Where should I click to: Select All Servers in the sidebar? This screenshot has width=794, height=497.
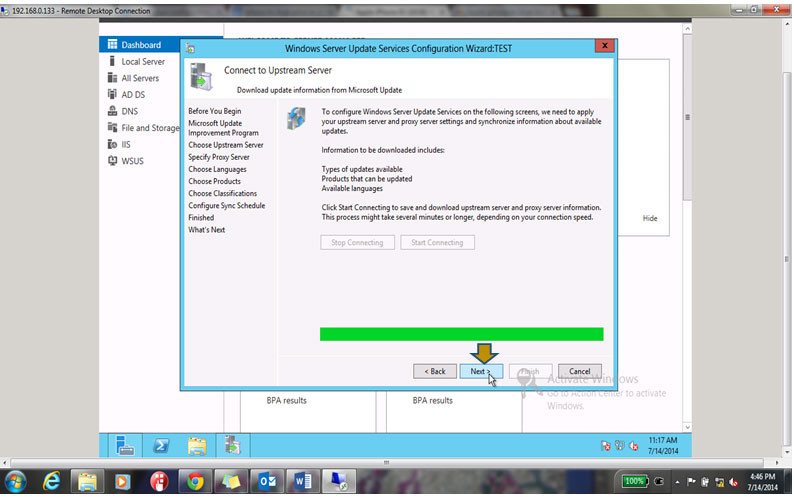pyautogui.click(x=140, y=78)
